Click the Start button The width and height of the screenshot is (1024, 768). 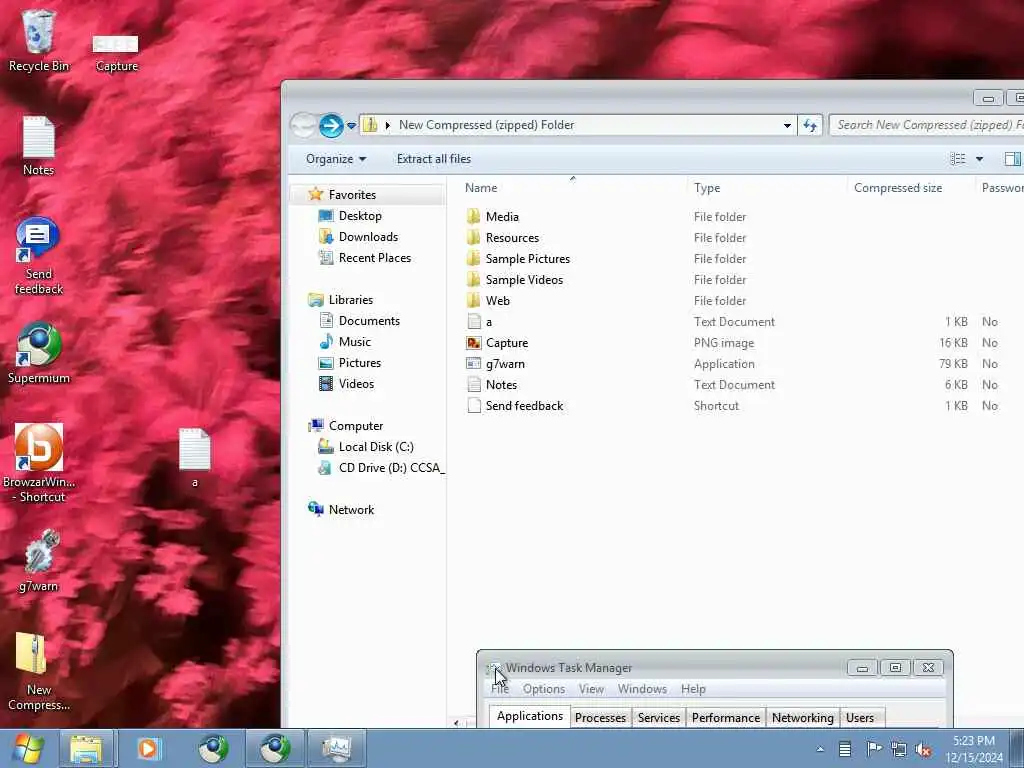click(28, 748)
